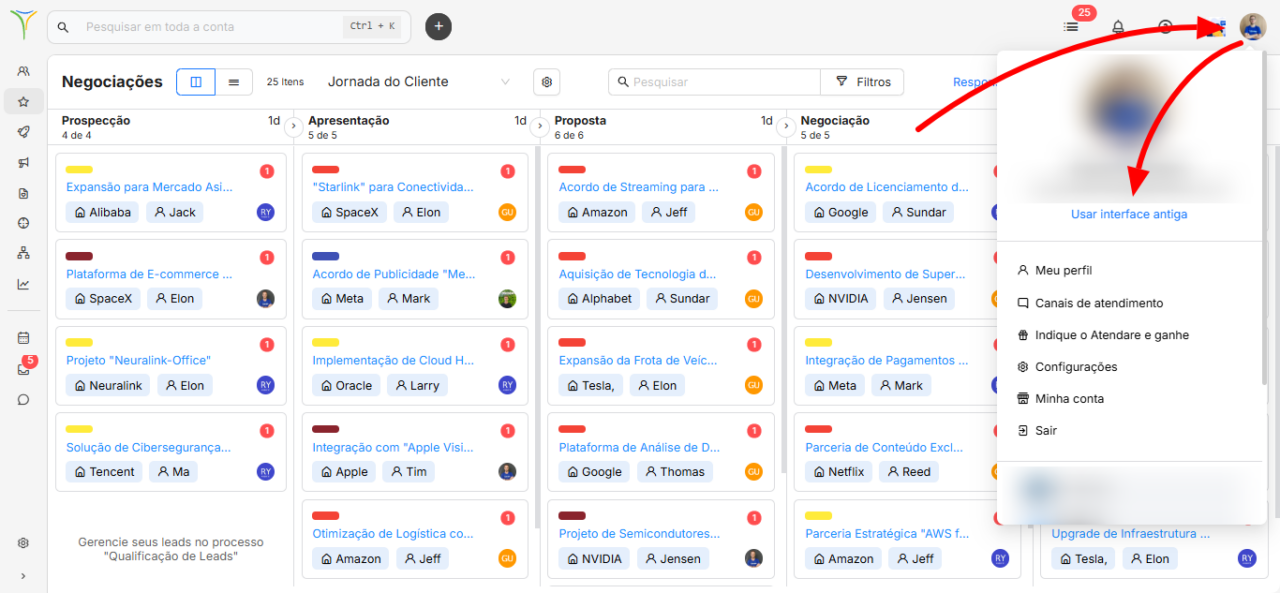Switch to list view
Image resolution: width=1280 pixels, height=593 pixels.
(x=233, y=82)
